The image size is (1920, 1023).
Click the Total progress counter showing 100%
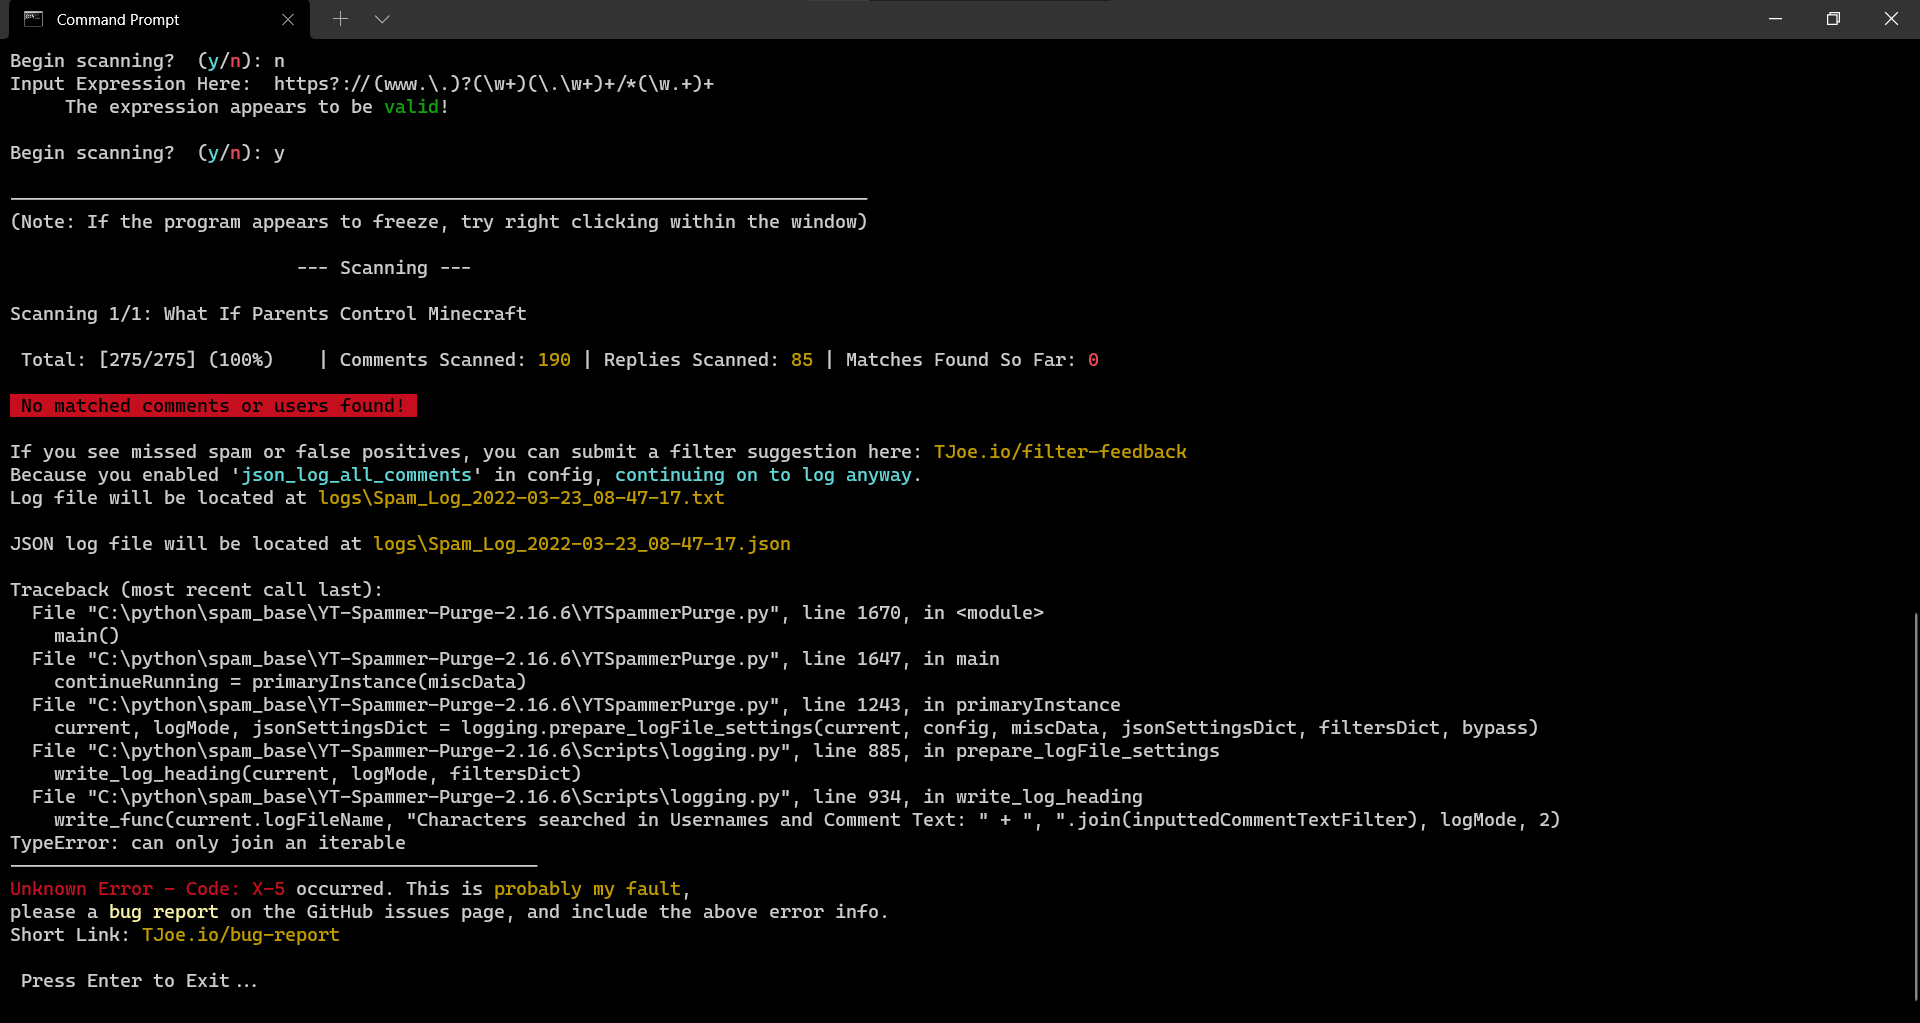tap(147, 359)
